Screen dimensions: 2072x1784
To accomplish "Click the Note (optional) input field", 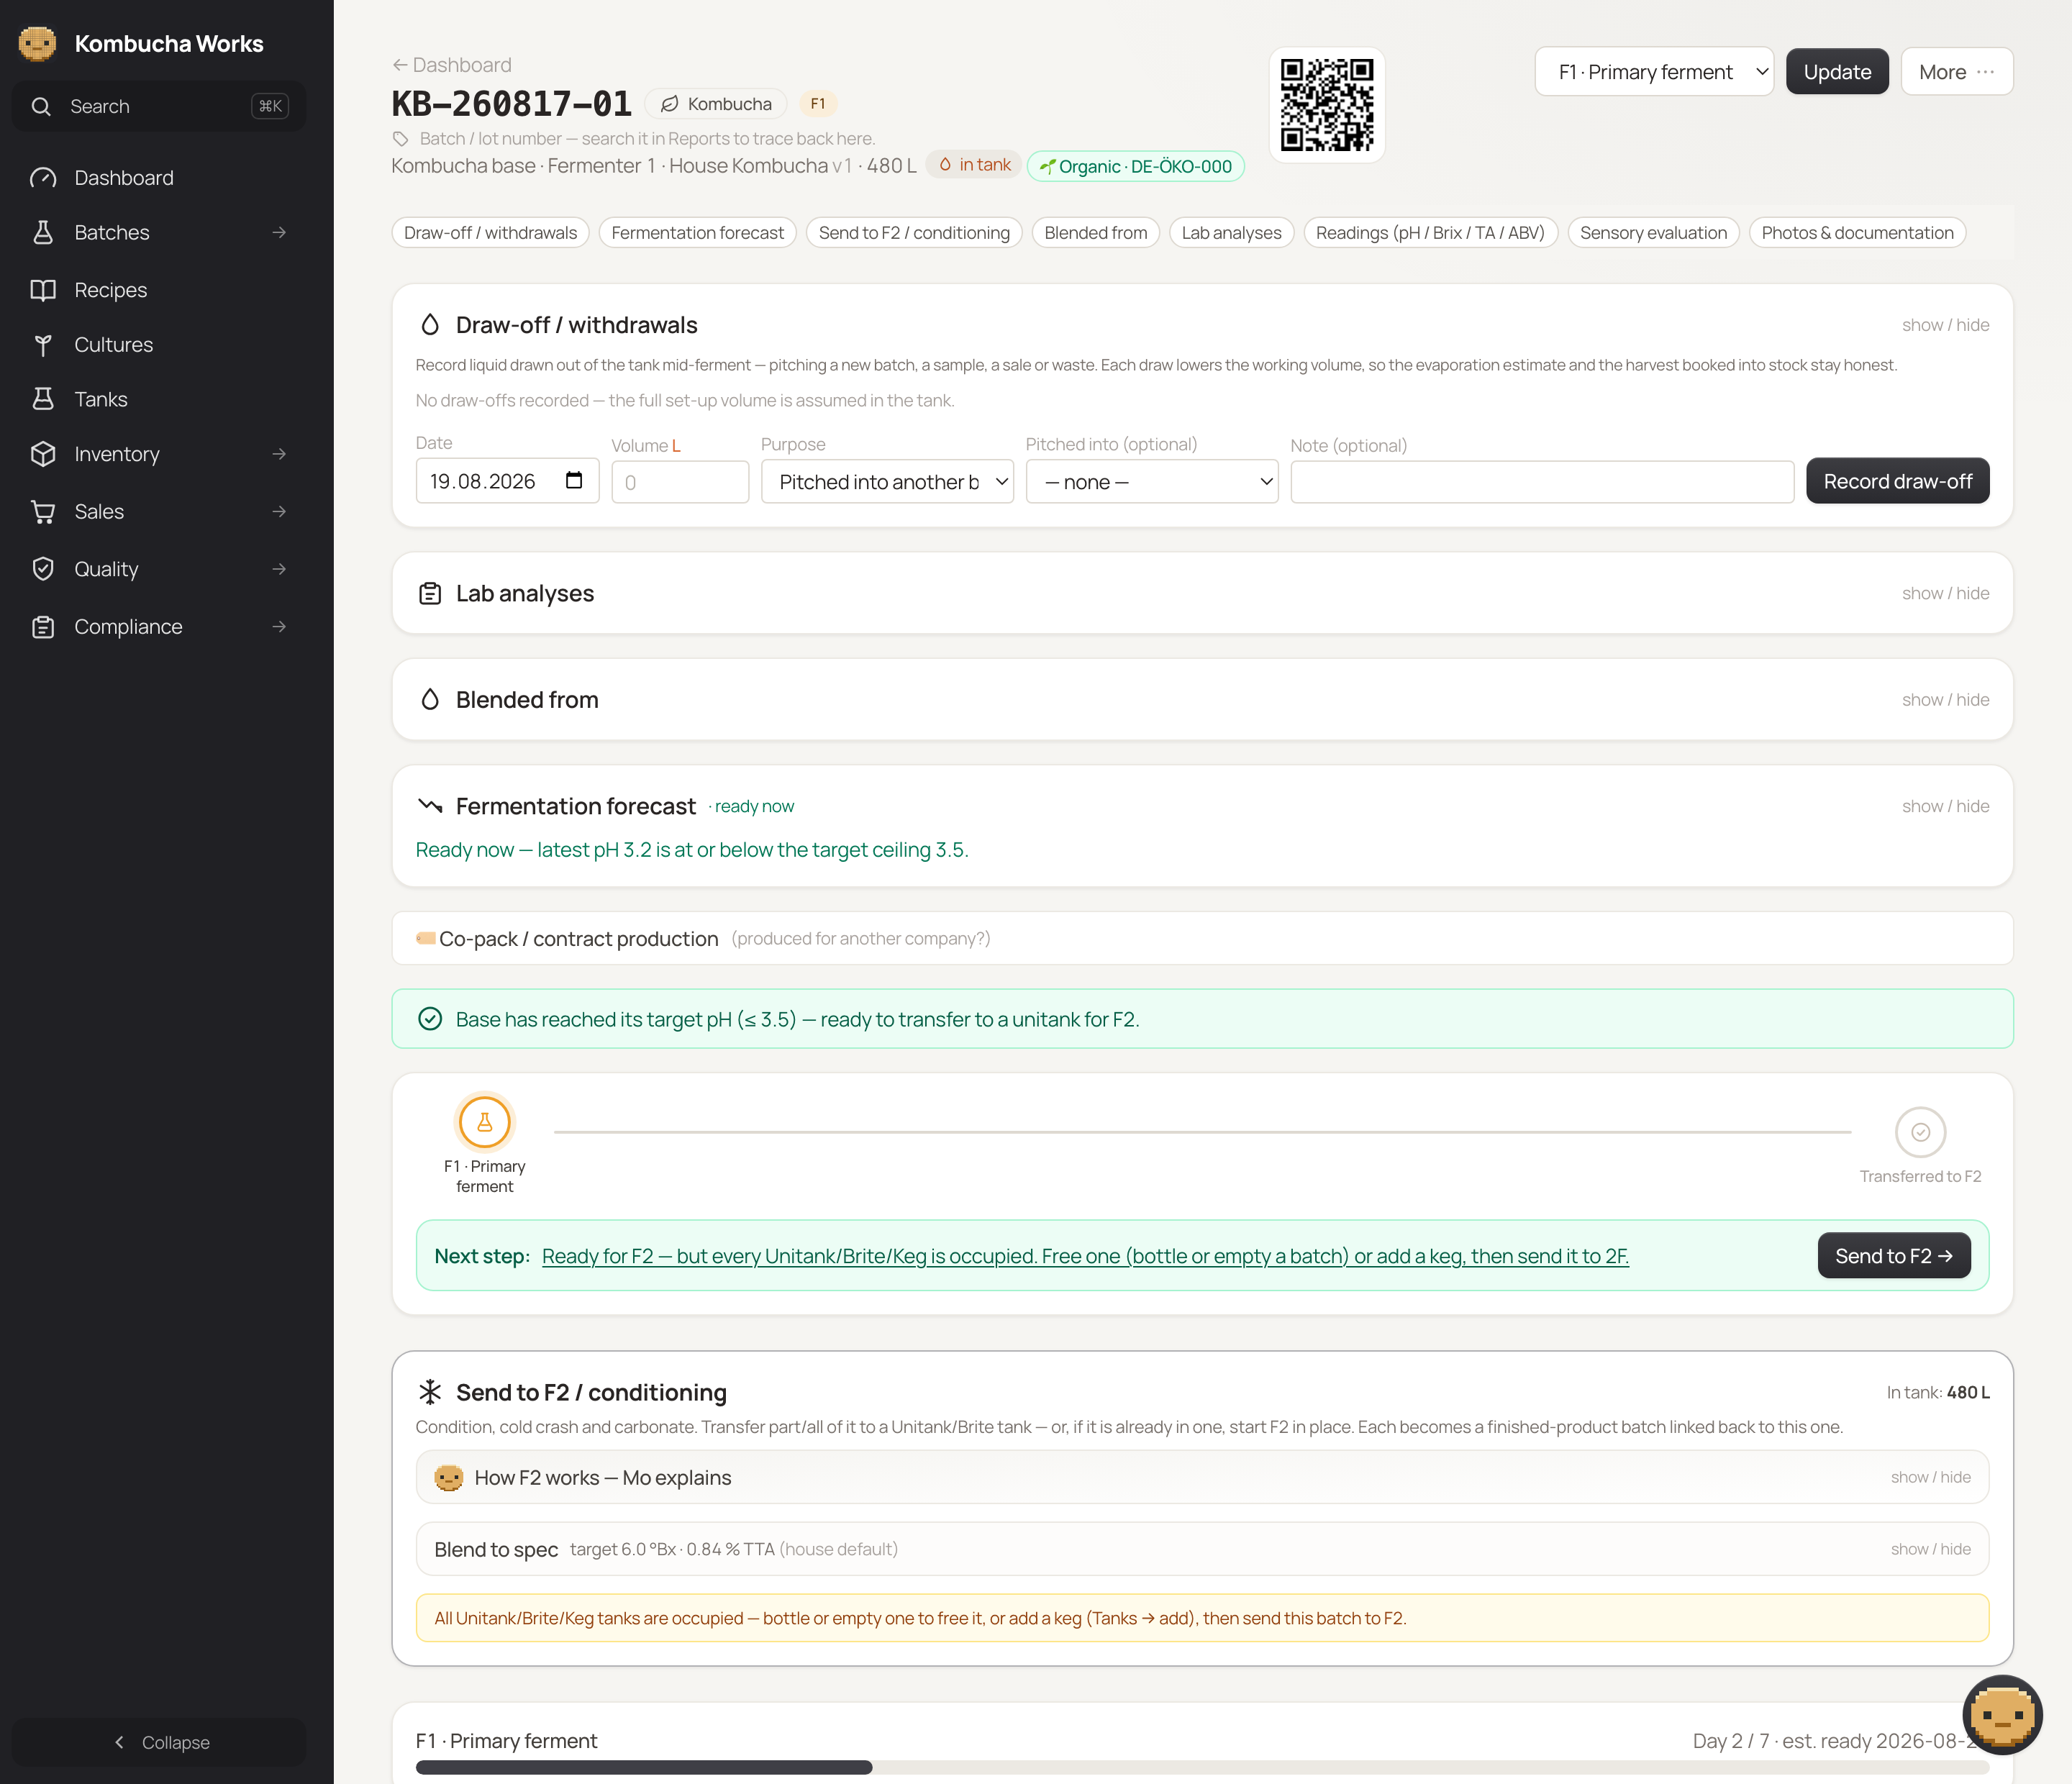I will coord(1542,482).
